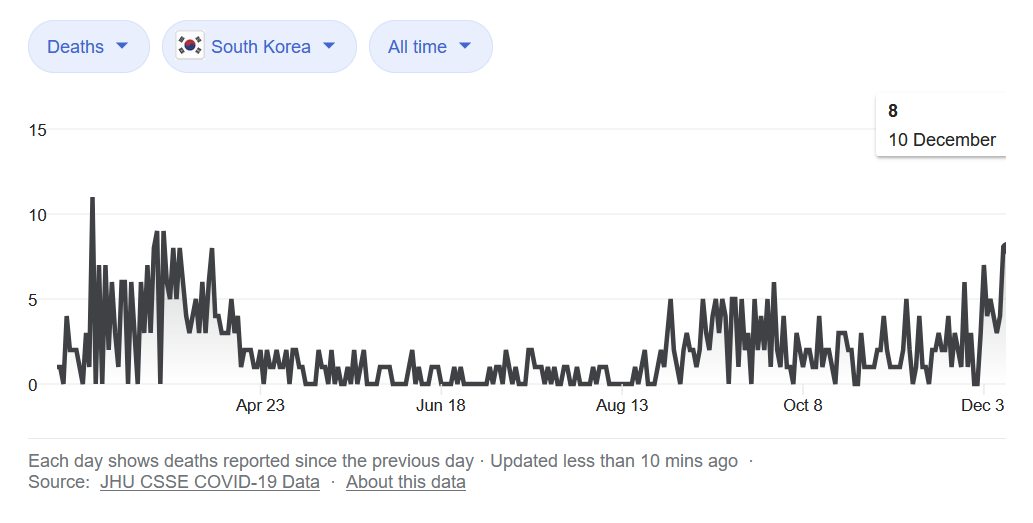1033x523 pixels.
Task: Click the Aug 13 axis label
Action: tap(622, 405)
